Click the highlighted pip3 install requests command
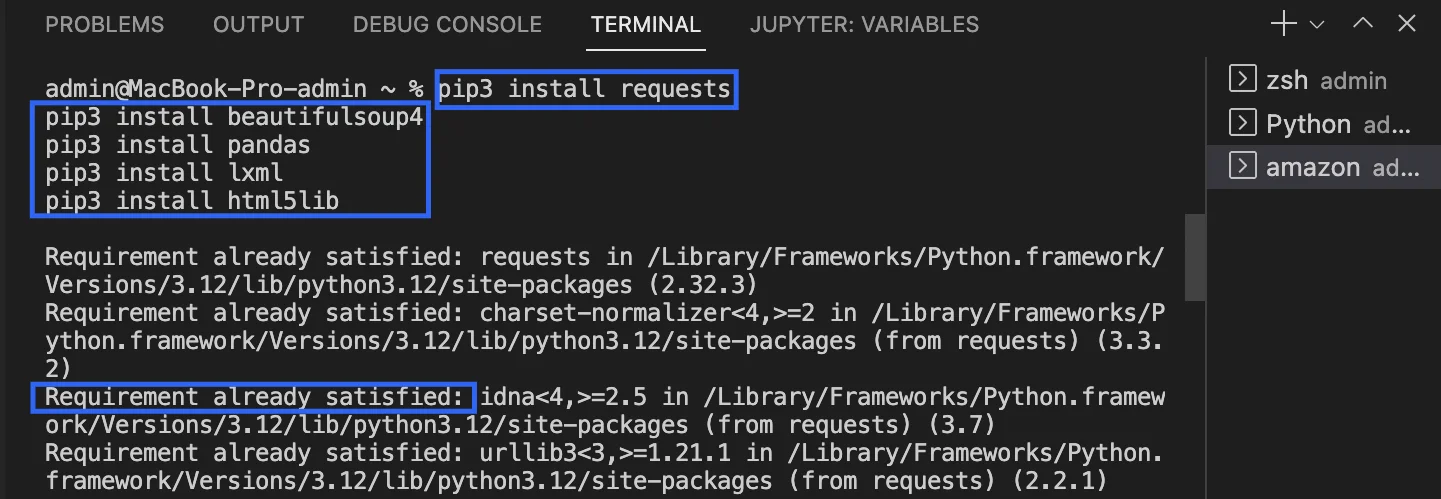The height and width of the screenshot is (499, 1441). point(586,89)
